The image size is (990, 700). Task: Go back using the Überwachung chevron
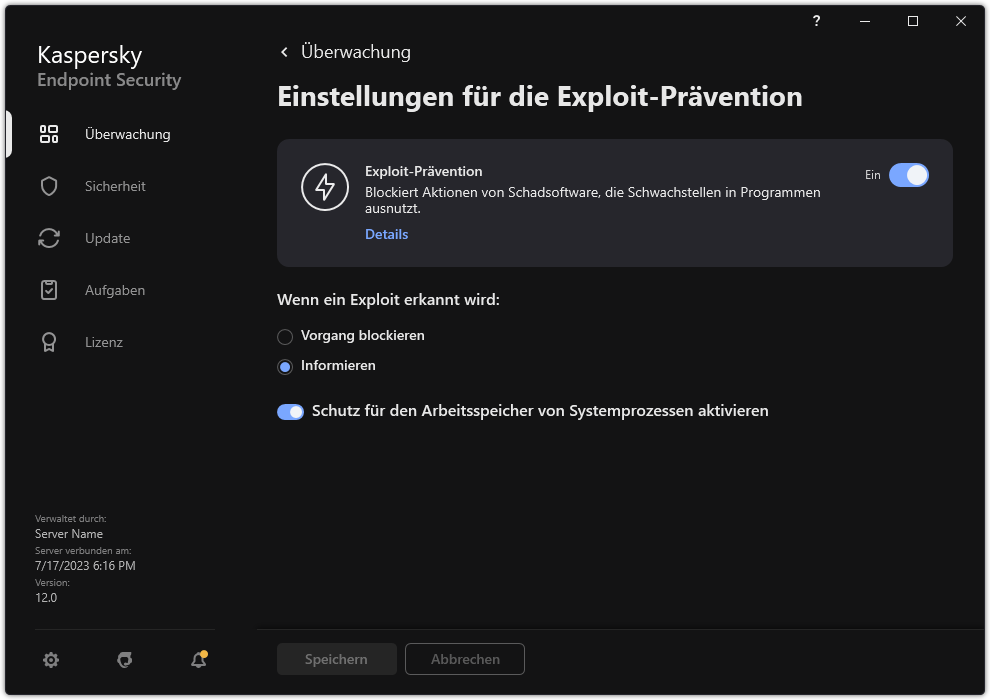coord(283,51)
